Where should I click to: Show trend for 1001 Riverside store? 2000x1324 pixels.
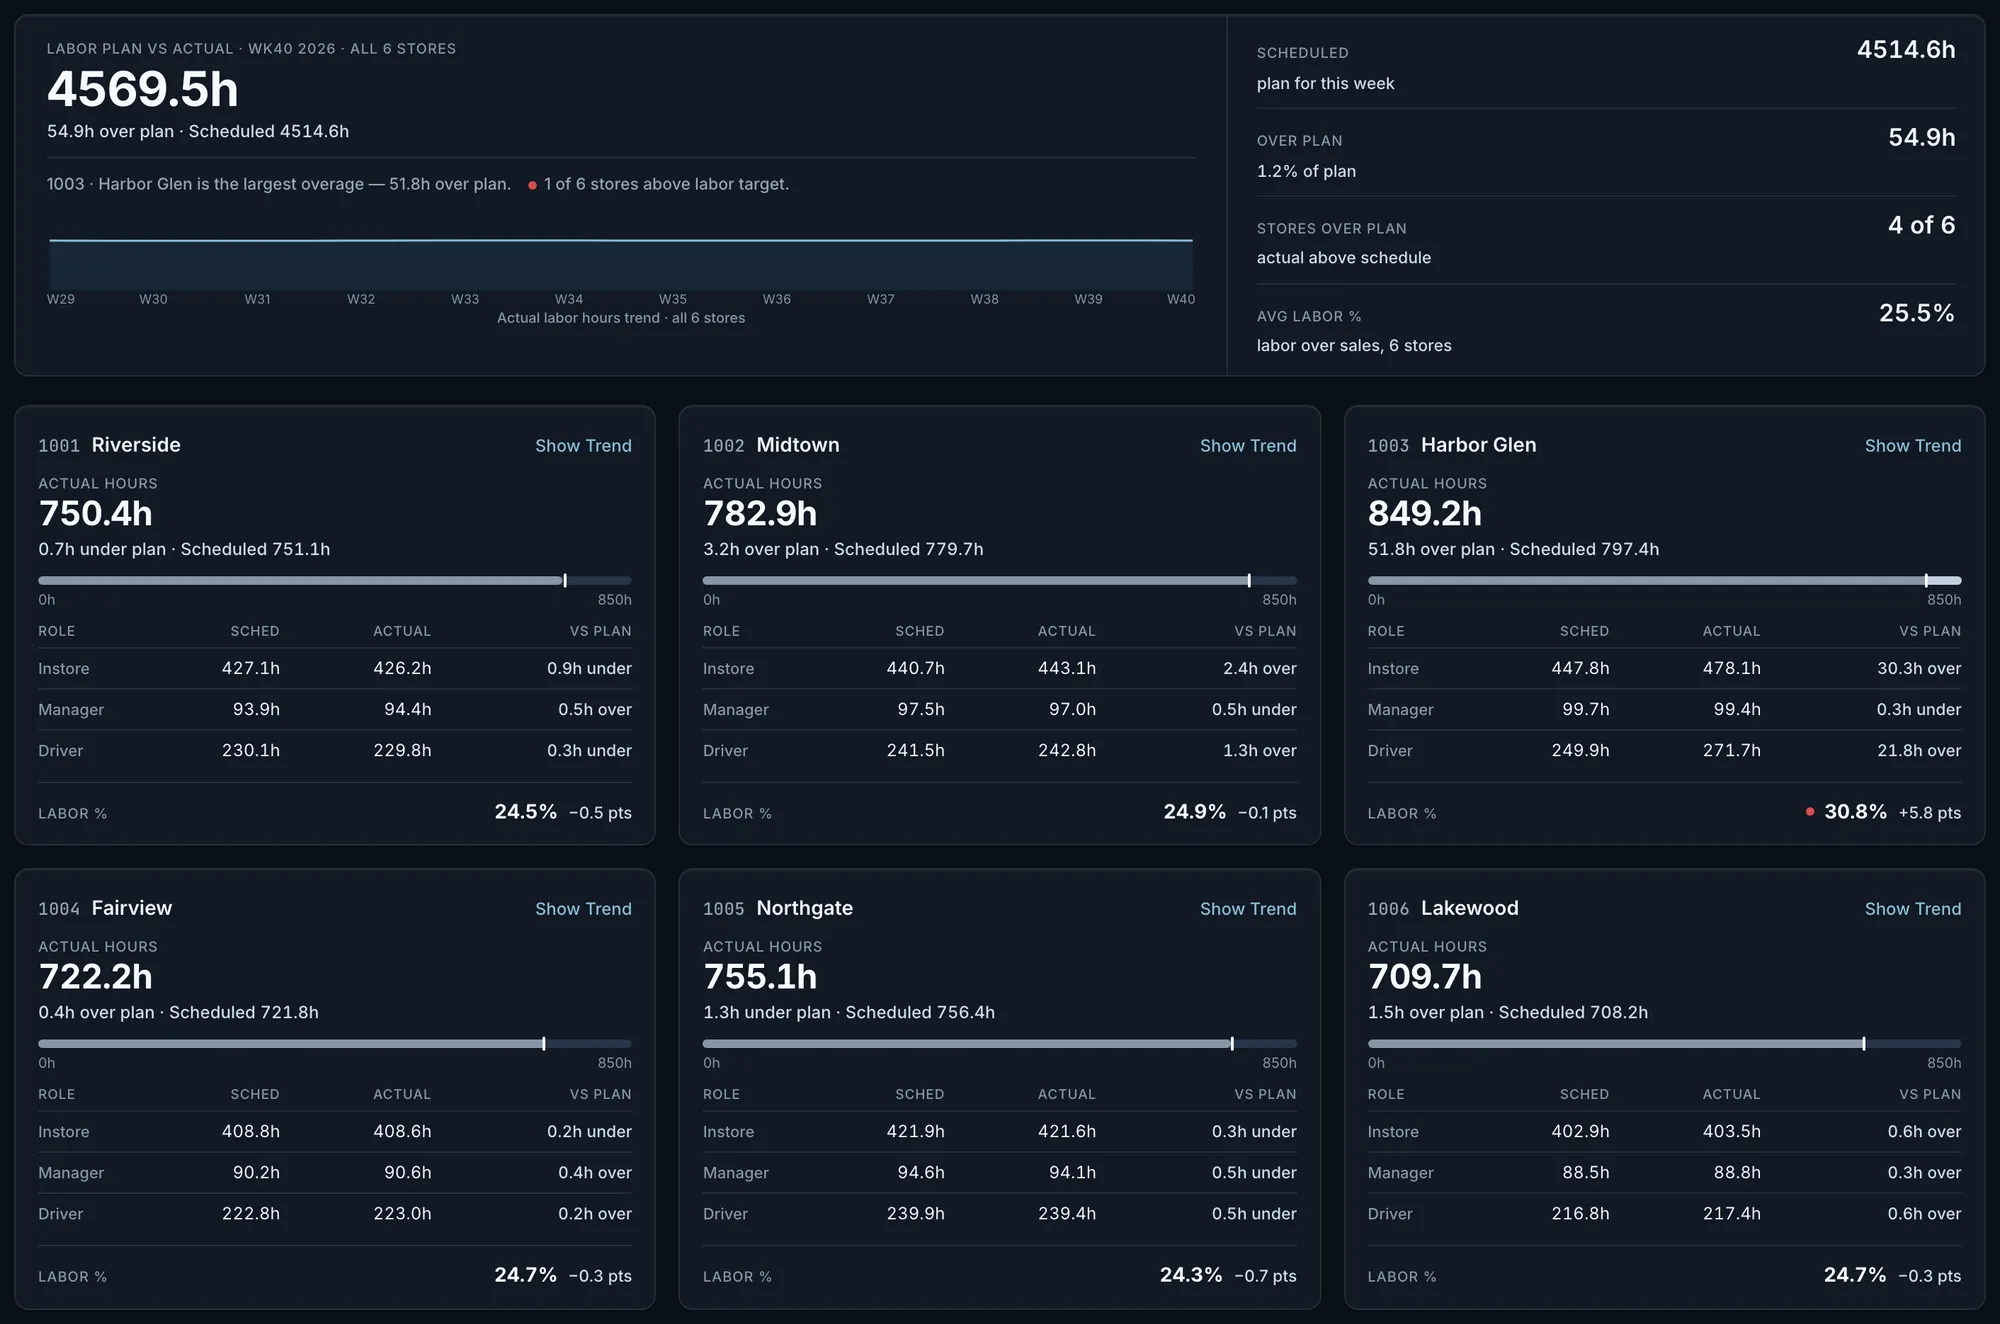583,446
